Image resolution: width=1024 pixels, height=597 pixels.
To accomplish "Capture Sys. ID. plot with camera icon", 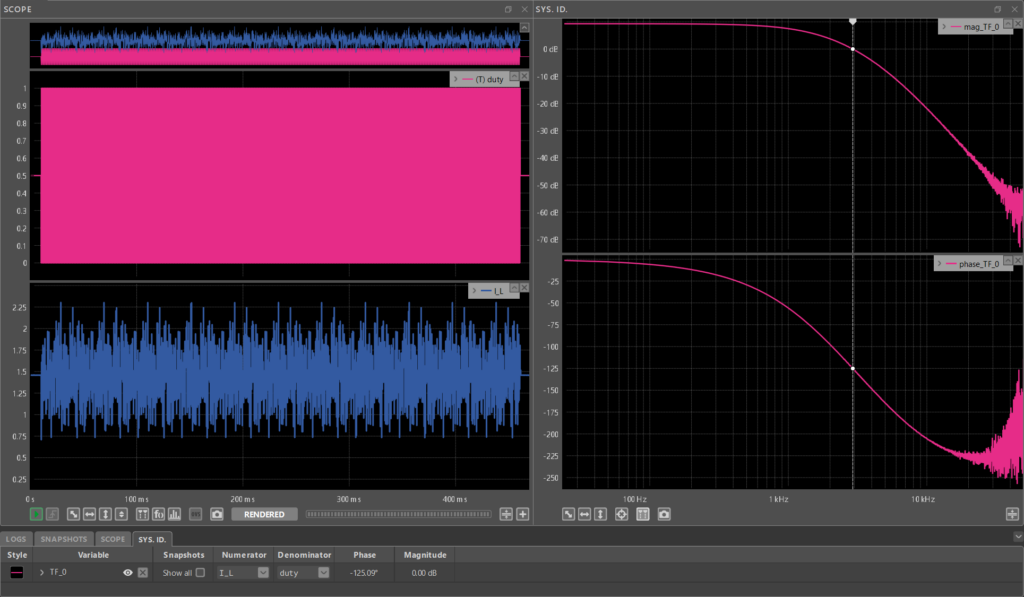I will [x=664, y=515].
